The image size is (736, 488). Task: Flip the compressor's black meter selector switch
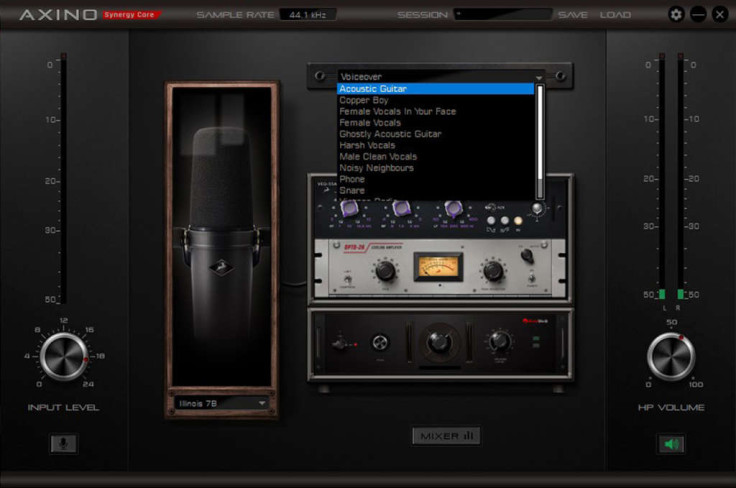527,256
